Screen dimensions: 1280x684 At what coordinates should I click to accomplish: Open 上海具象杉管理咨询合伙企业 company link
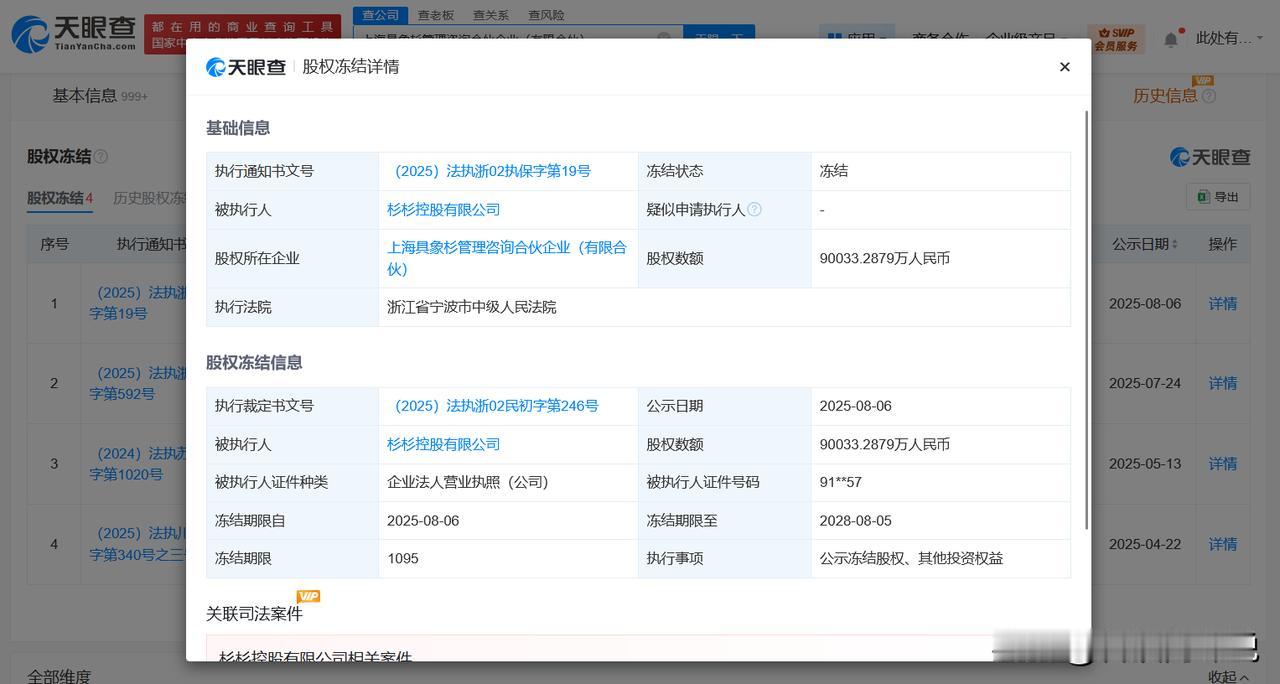pos(507,258)
